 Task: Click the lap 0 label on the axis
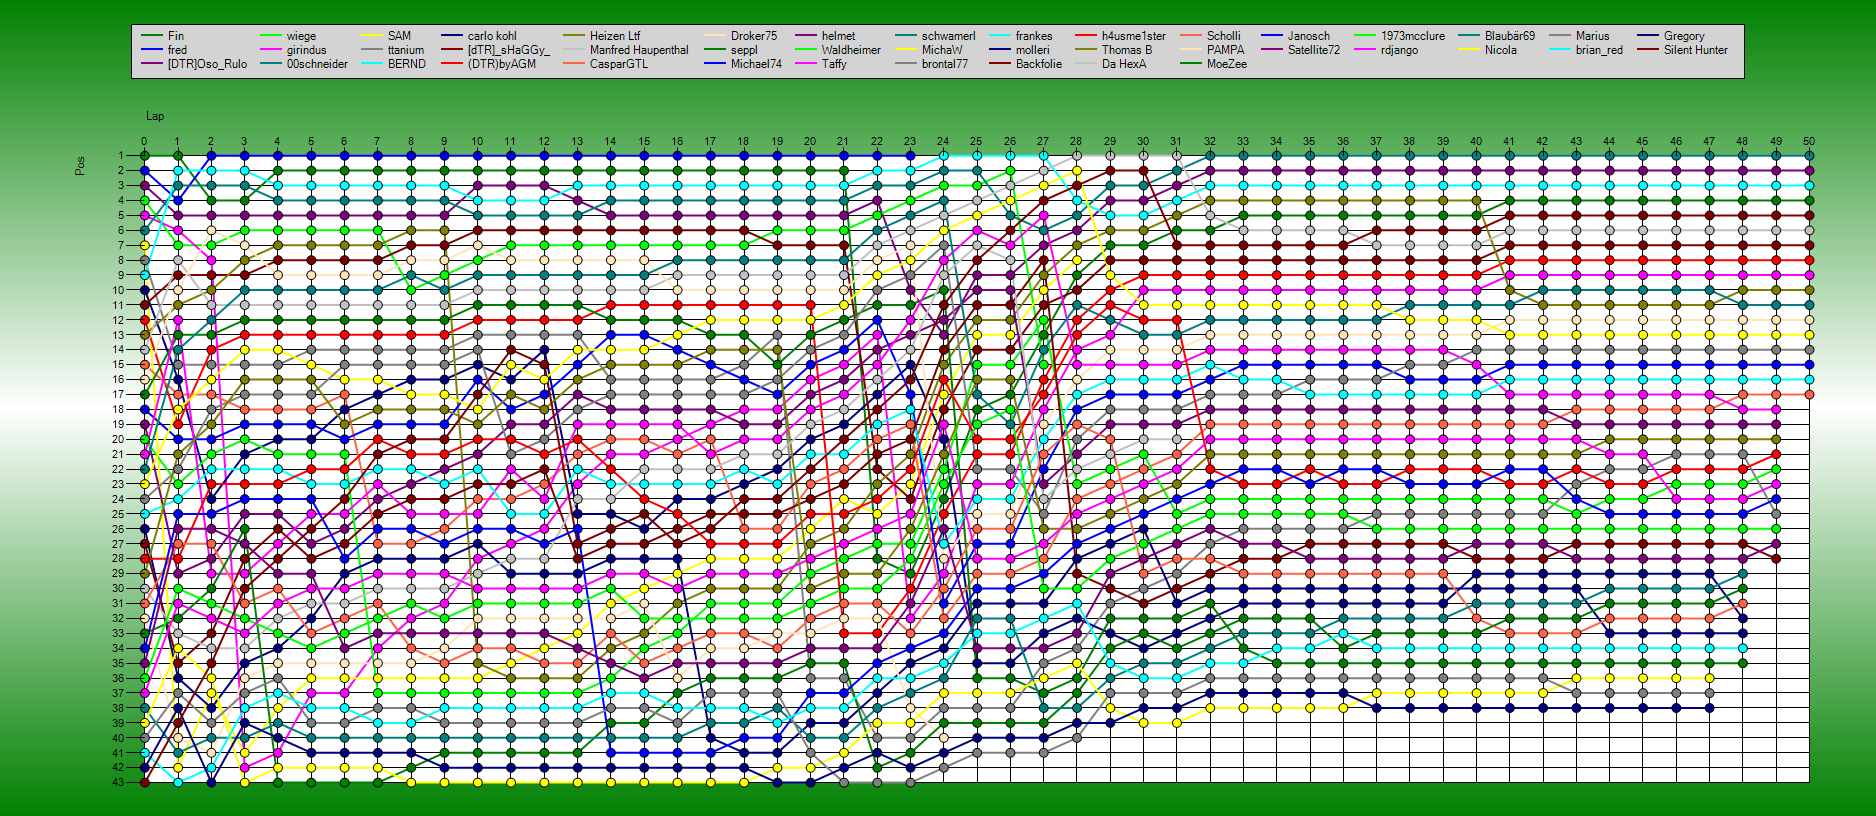click(x=144, y=142)
